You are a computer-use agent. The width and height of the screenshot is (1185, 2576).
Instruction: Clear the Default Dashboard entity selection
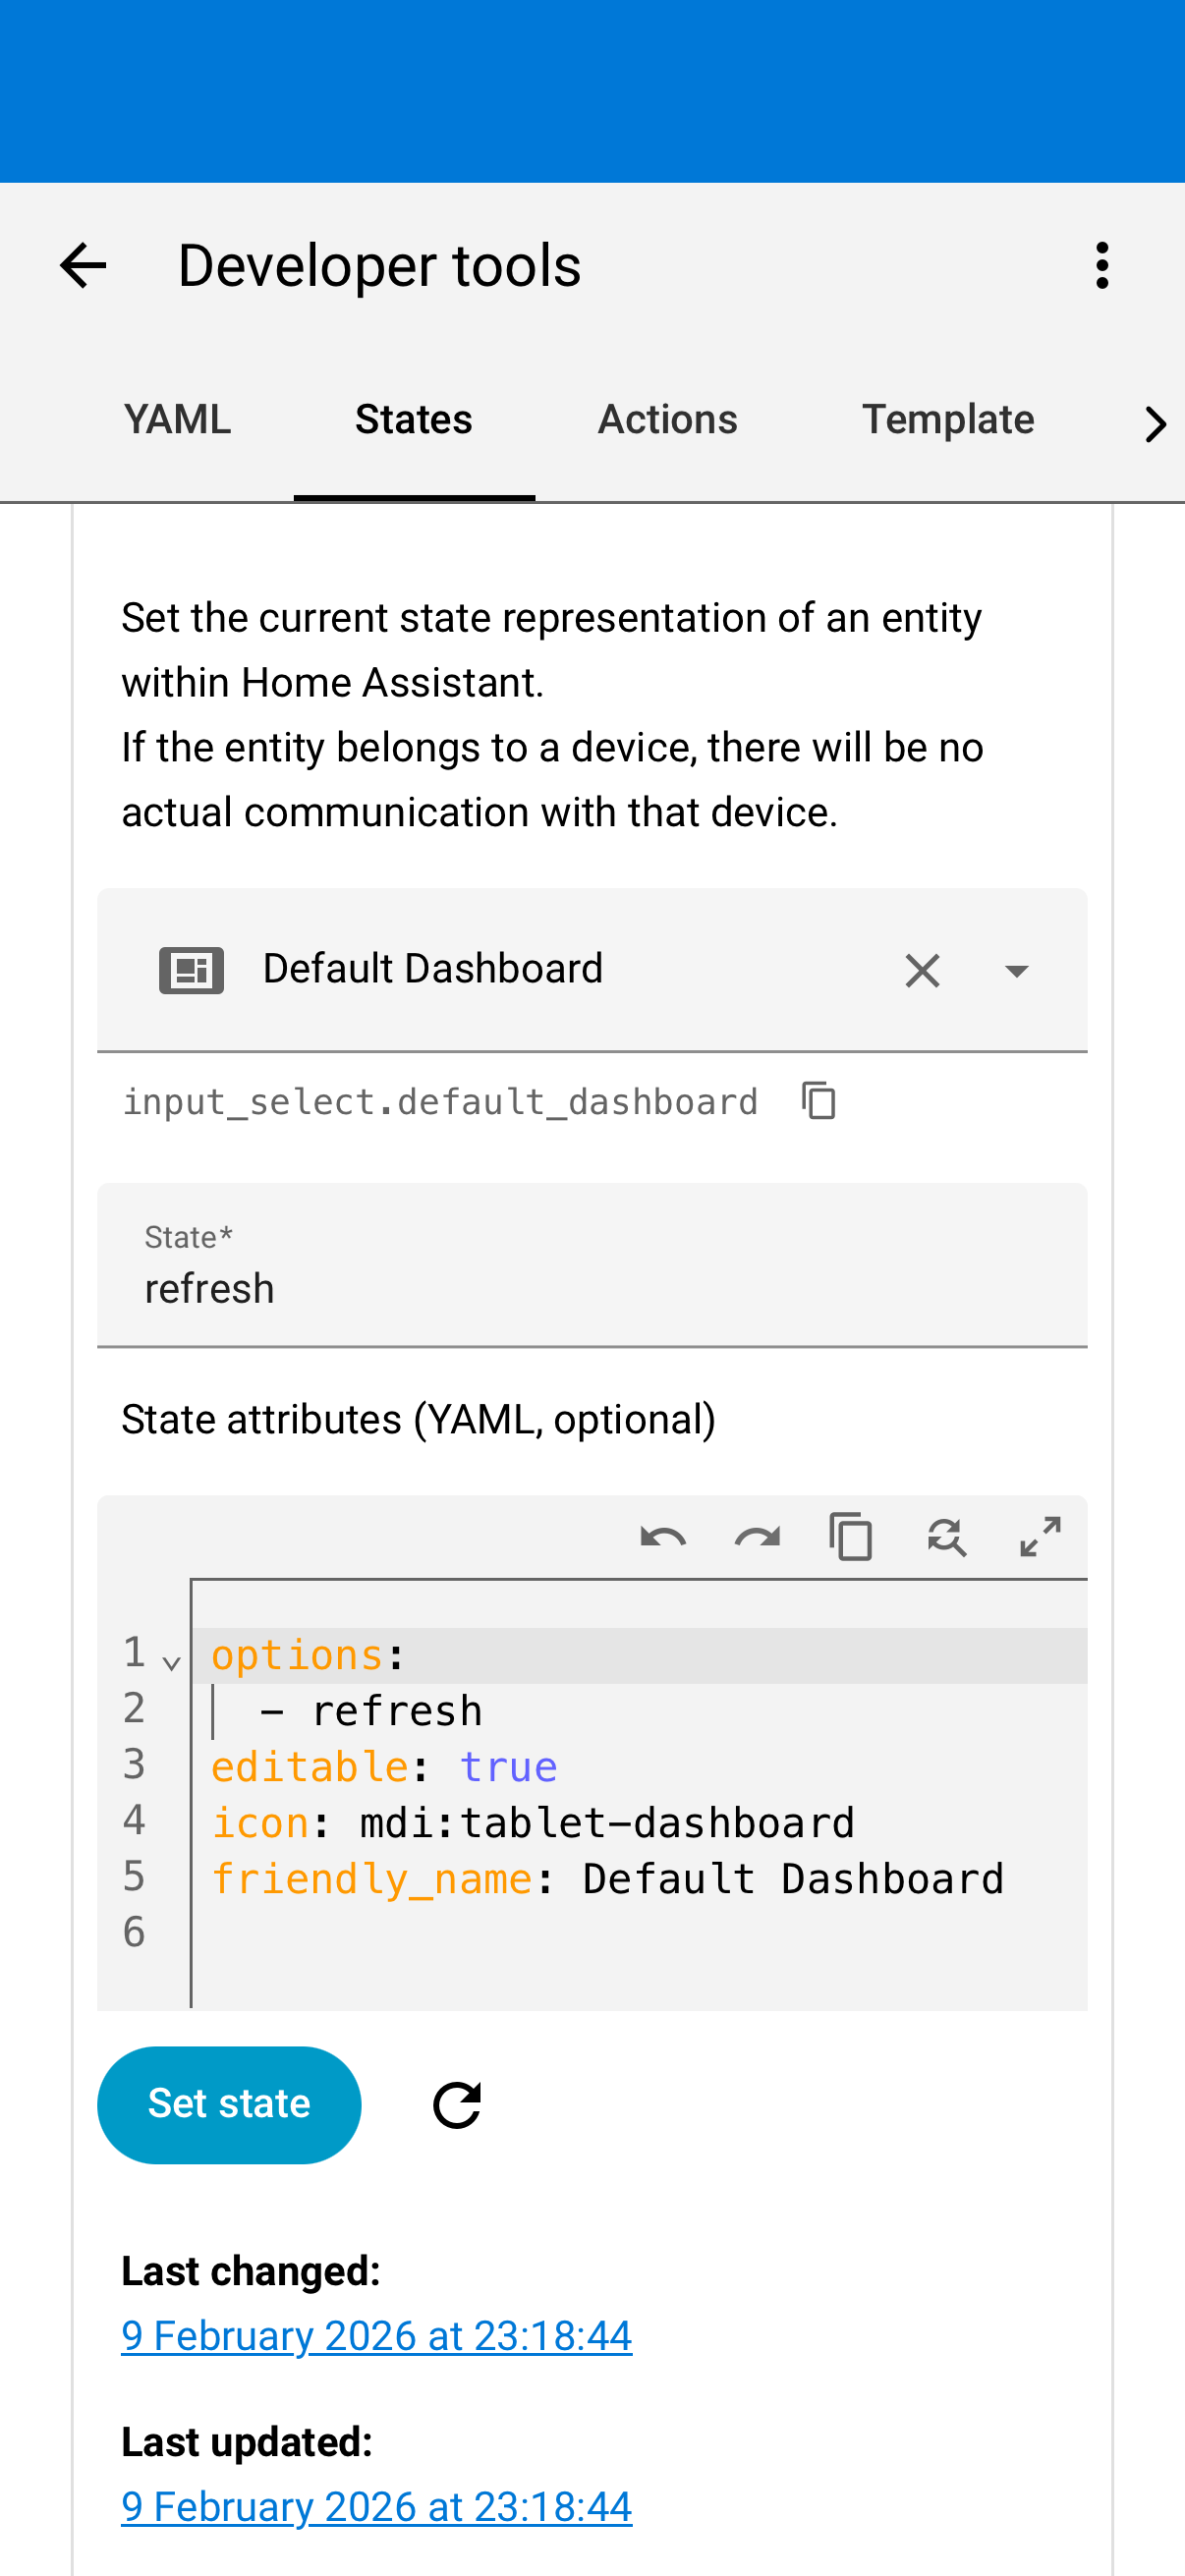922,970
